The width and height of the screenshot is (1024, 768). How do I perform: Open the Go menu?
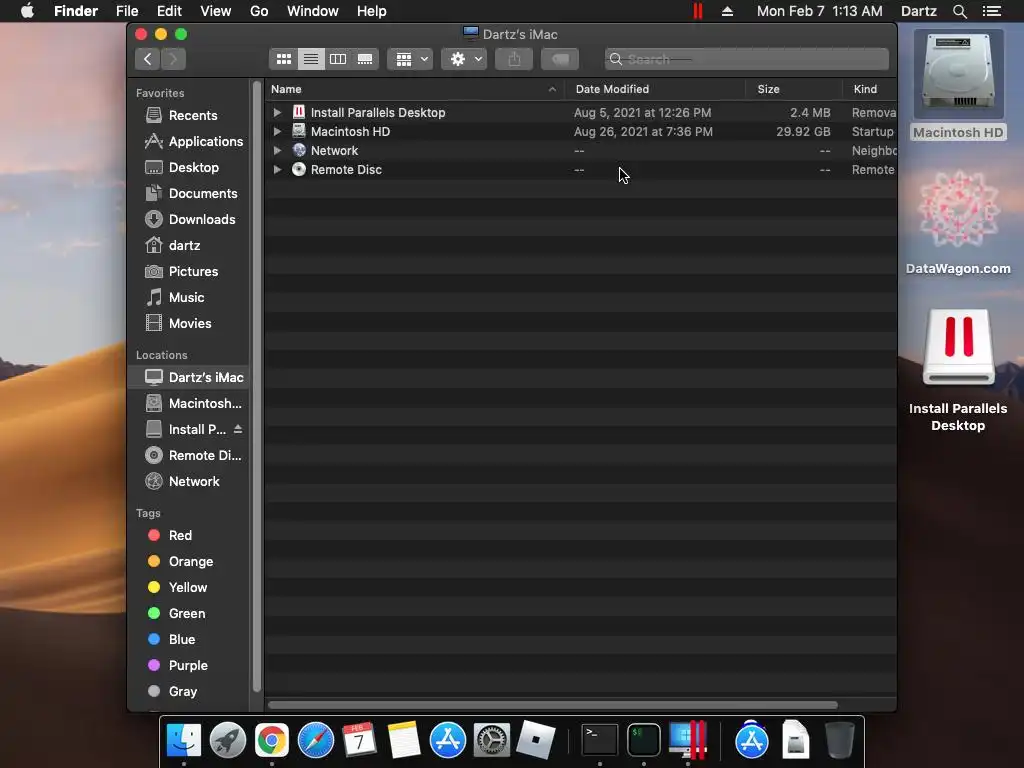(259, 11)
